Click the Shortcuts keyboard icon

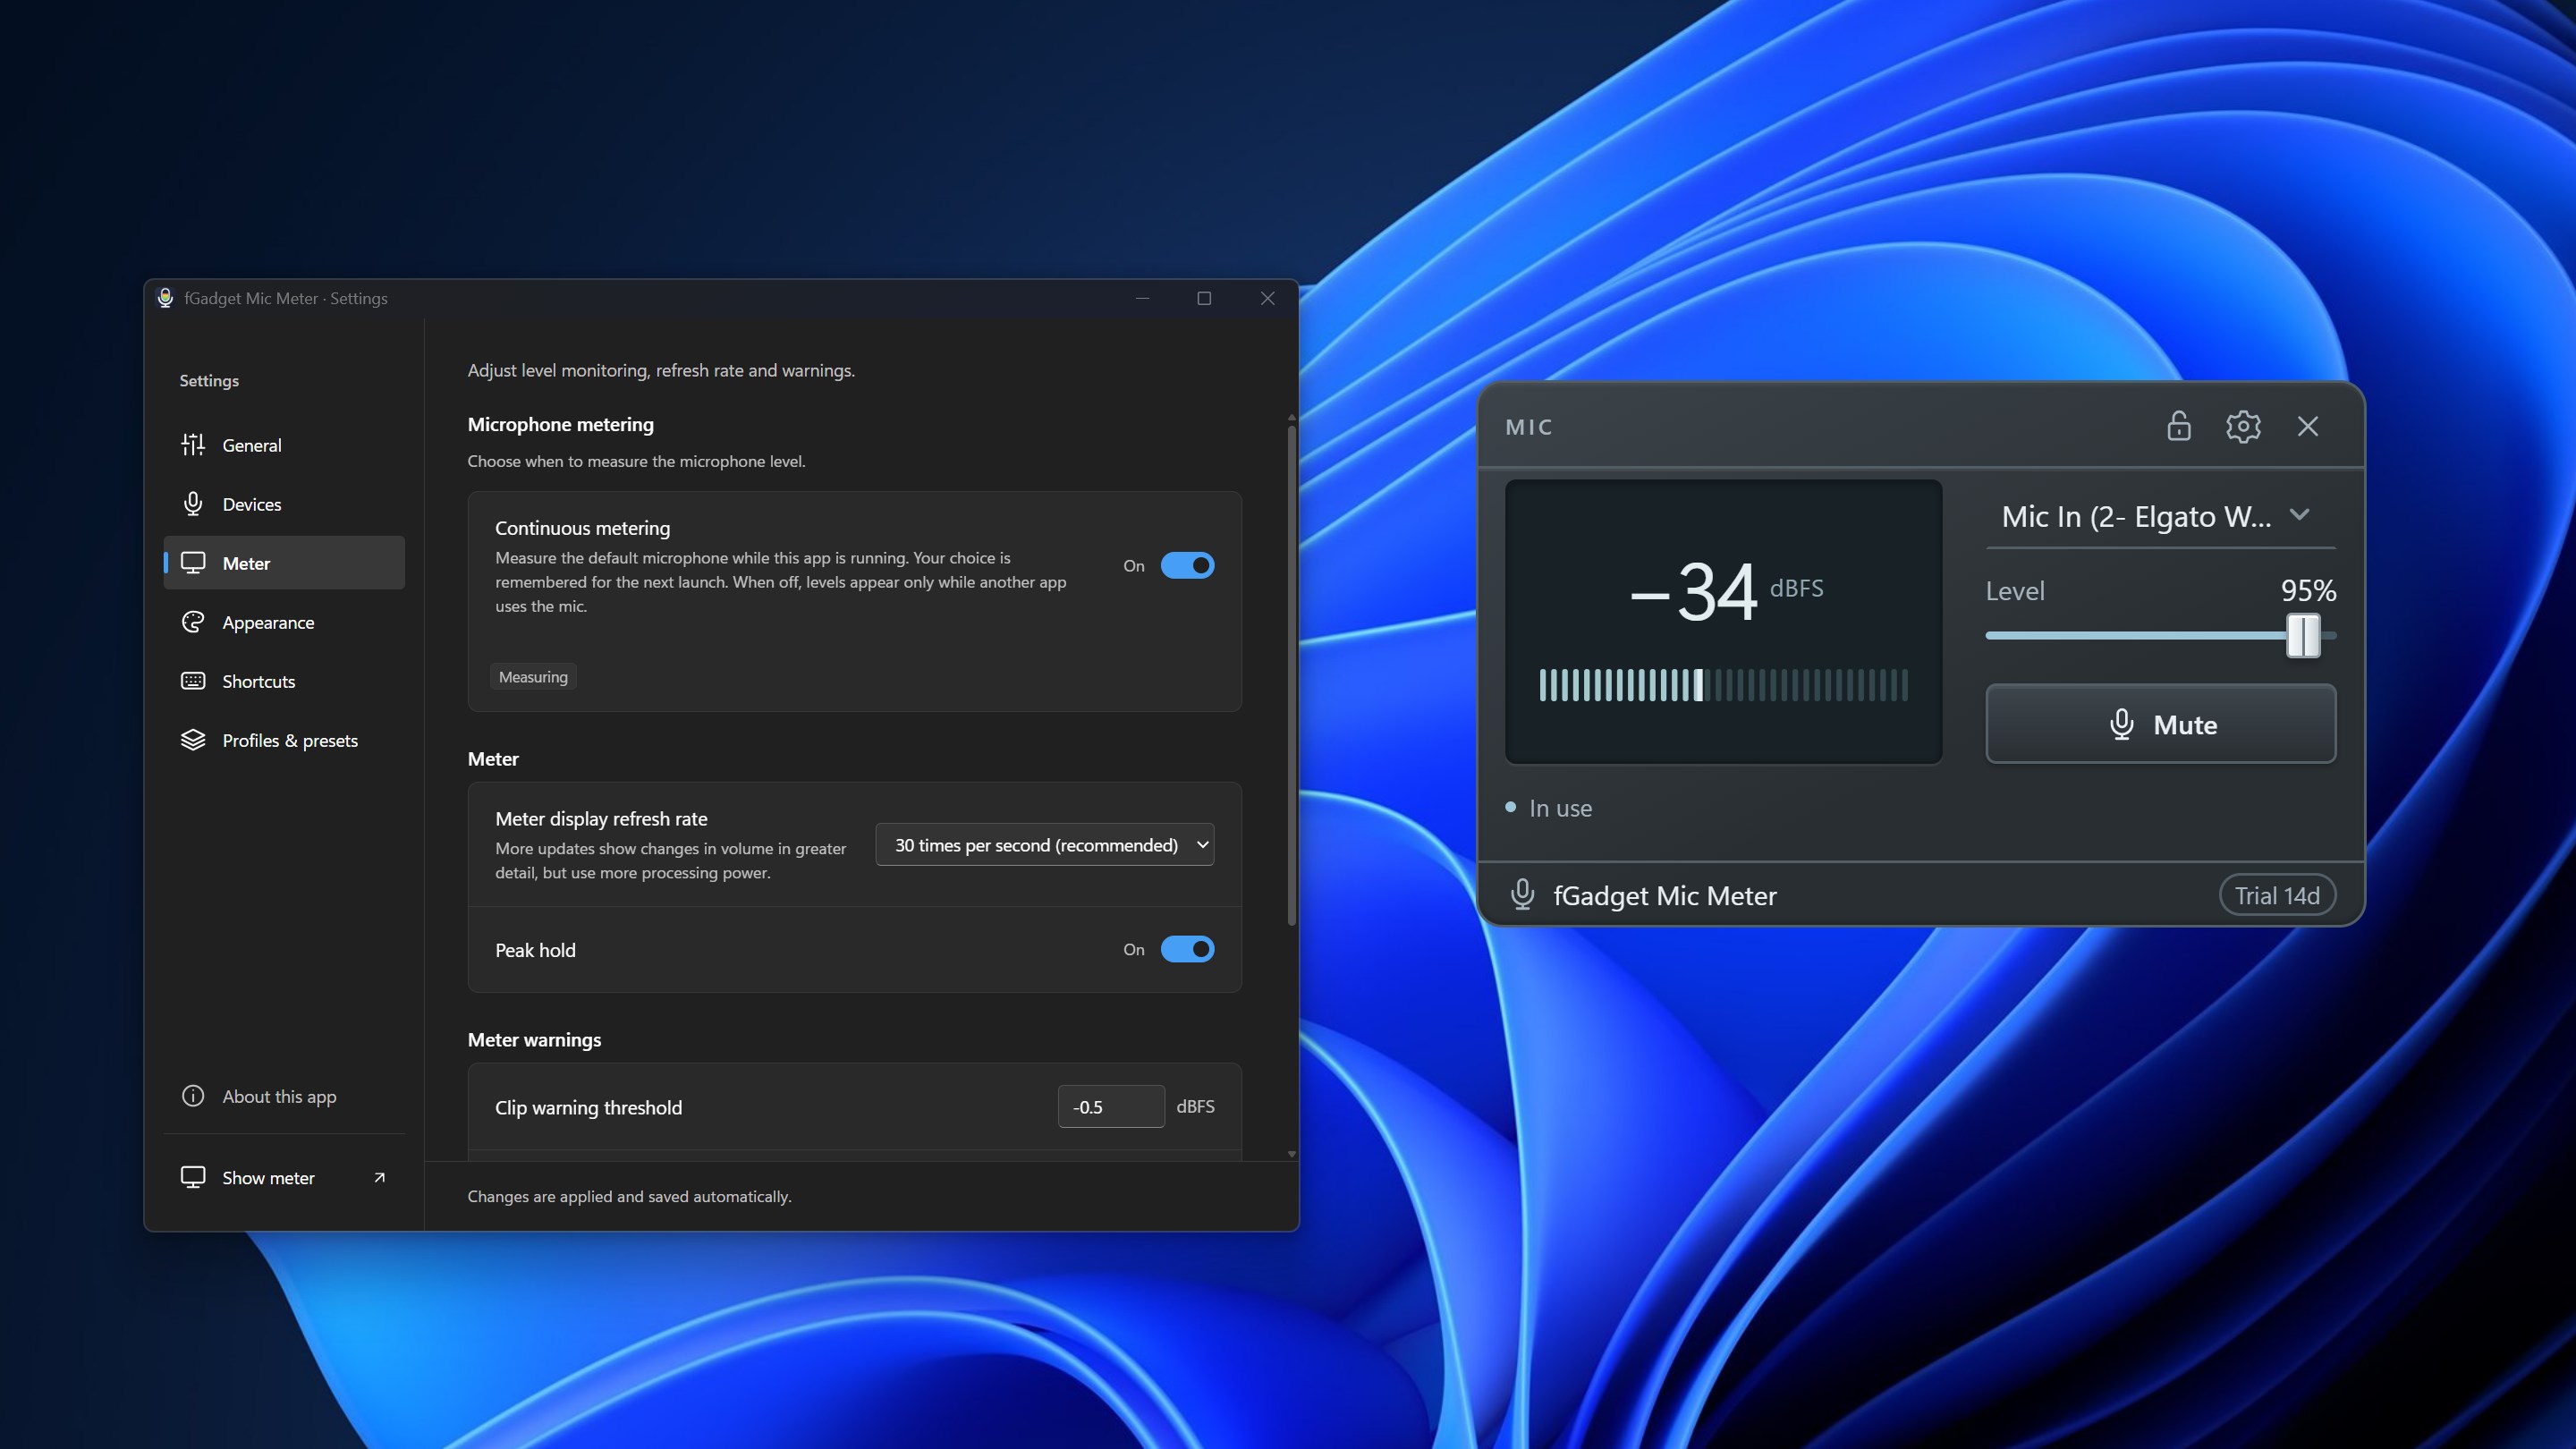[193, 681]
